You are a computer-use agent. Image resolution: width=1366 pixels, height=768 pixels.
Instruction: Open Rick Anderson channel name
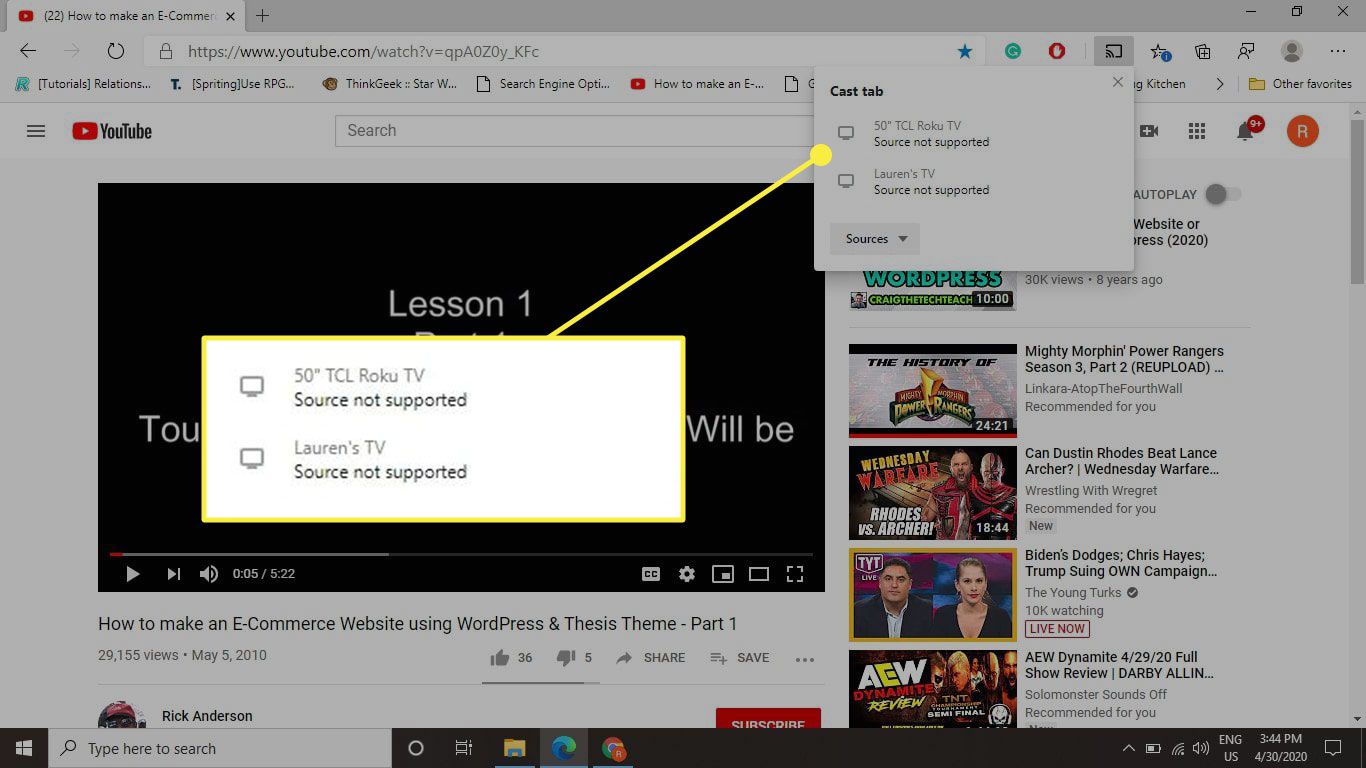coord(207,716)
